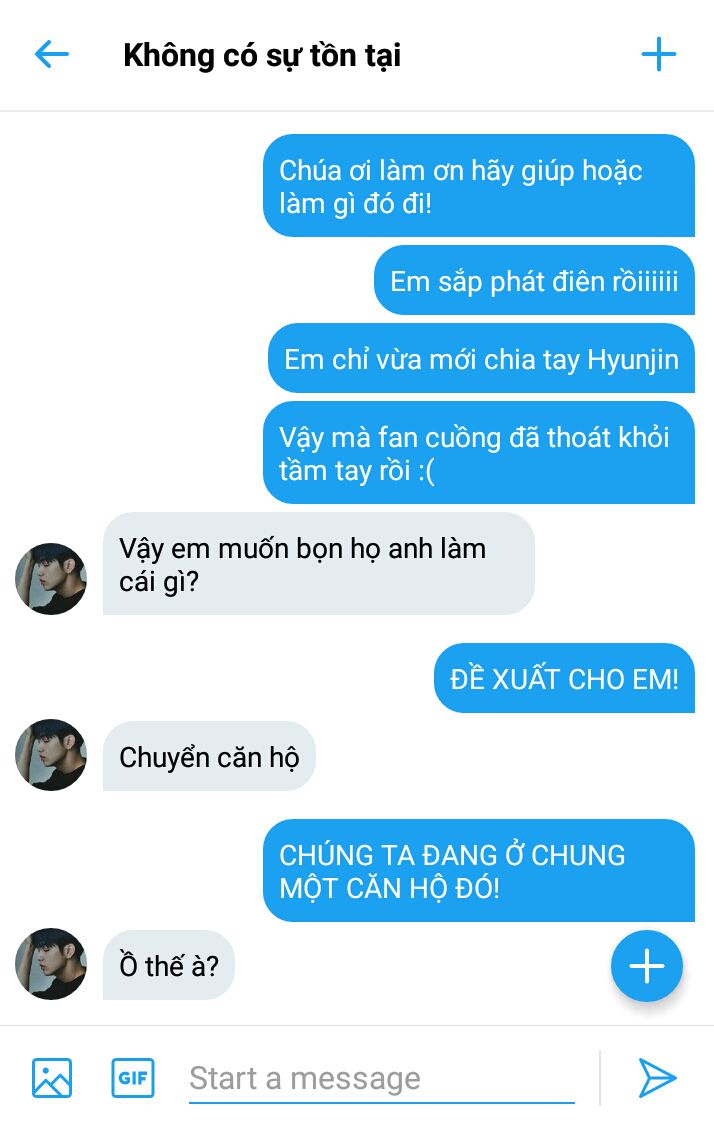
Task: Tap the floating blue plus button
Action: point(647,966)
